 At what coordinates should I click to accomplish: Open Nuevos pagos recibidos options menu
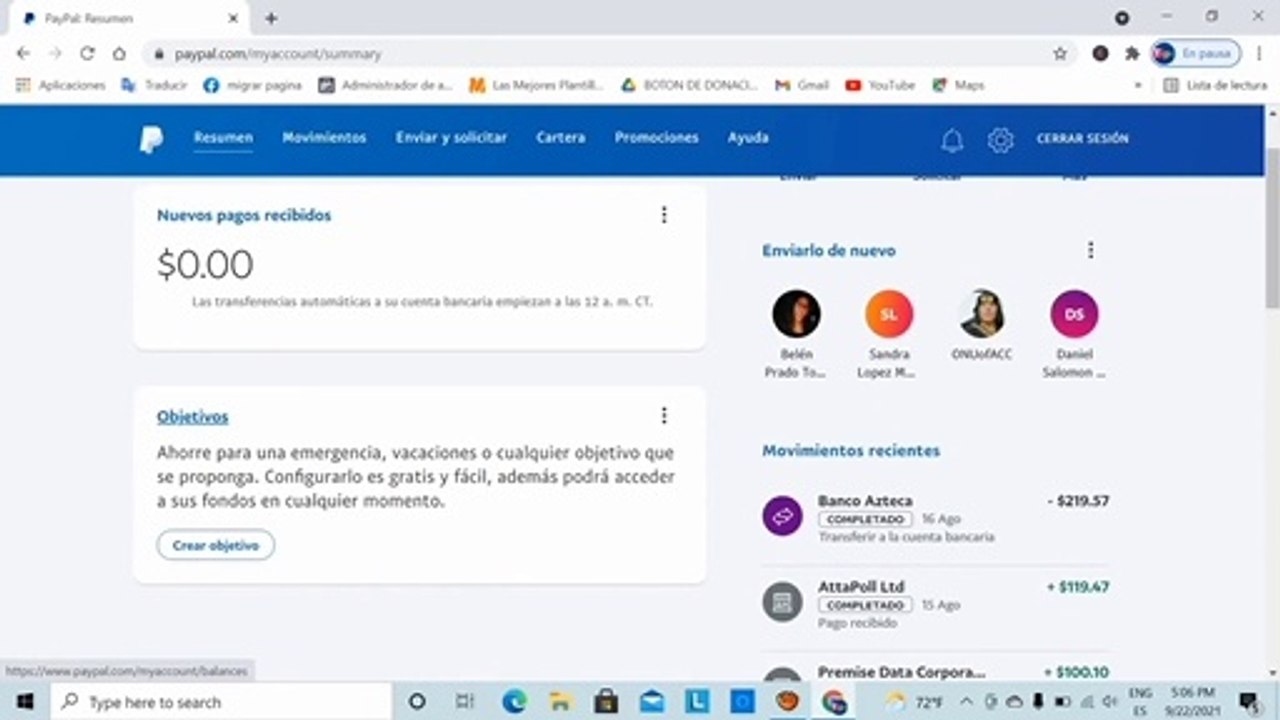pos(664,215)
